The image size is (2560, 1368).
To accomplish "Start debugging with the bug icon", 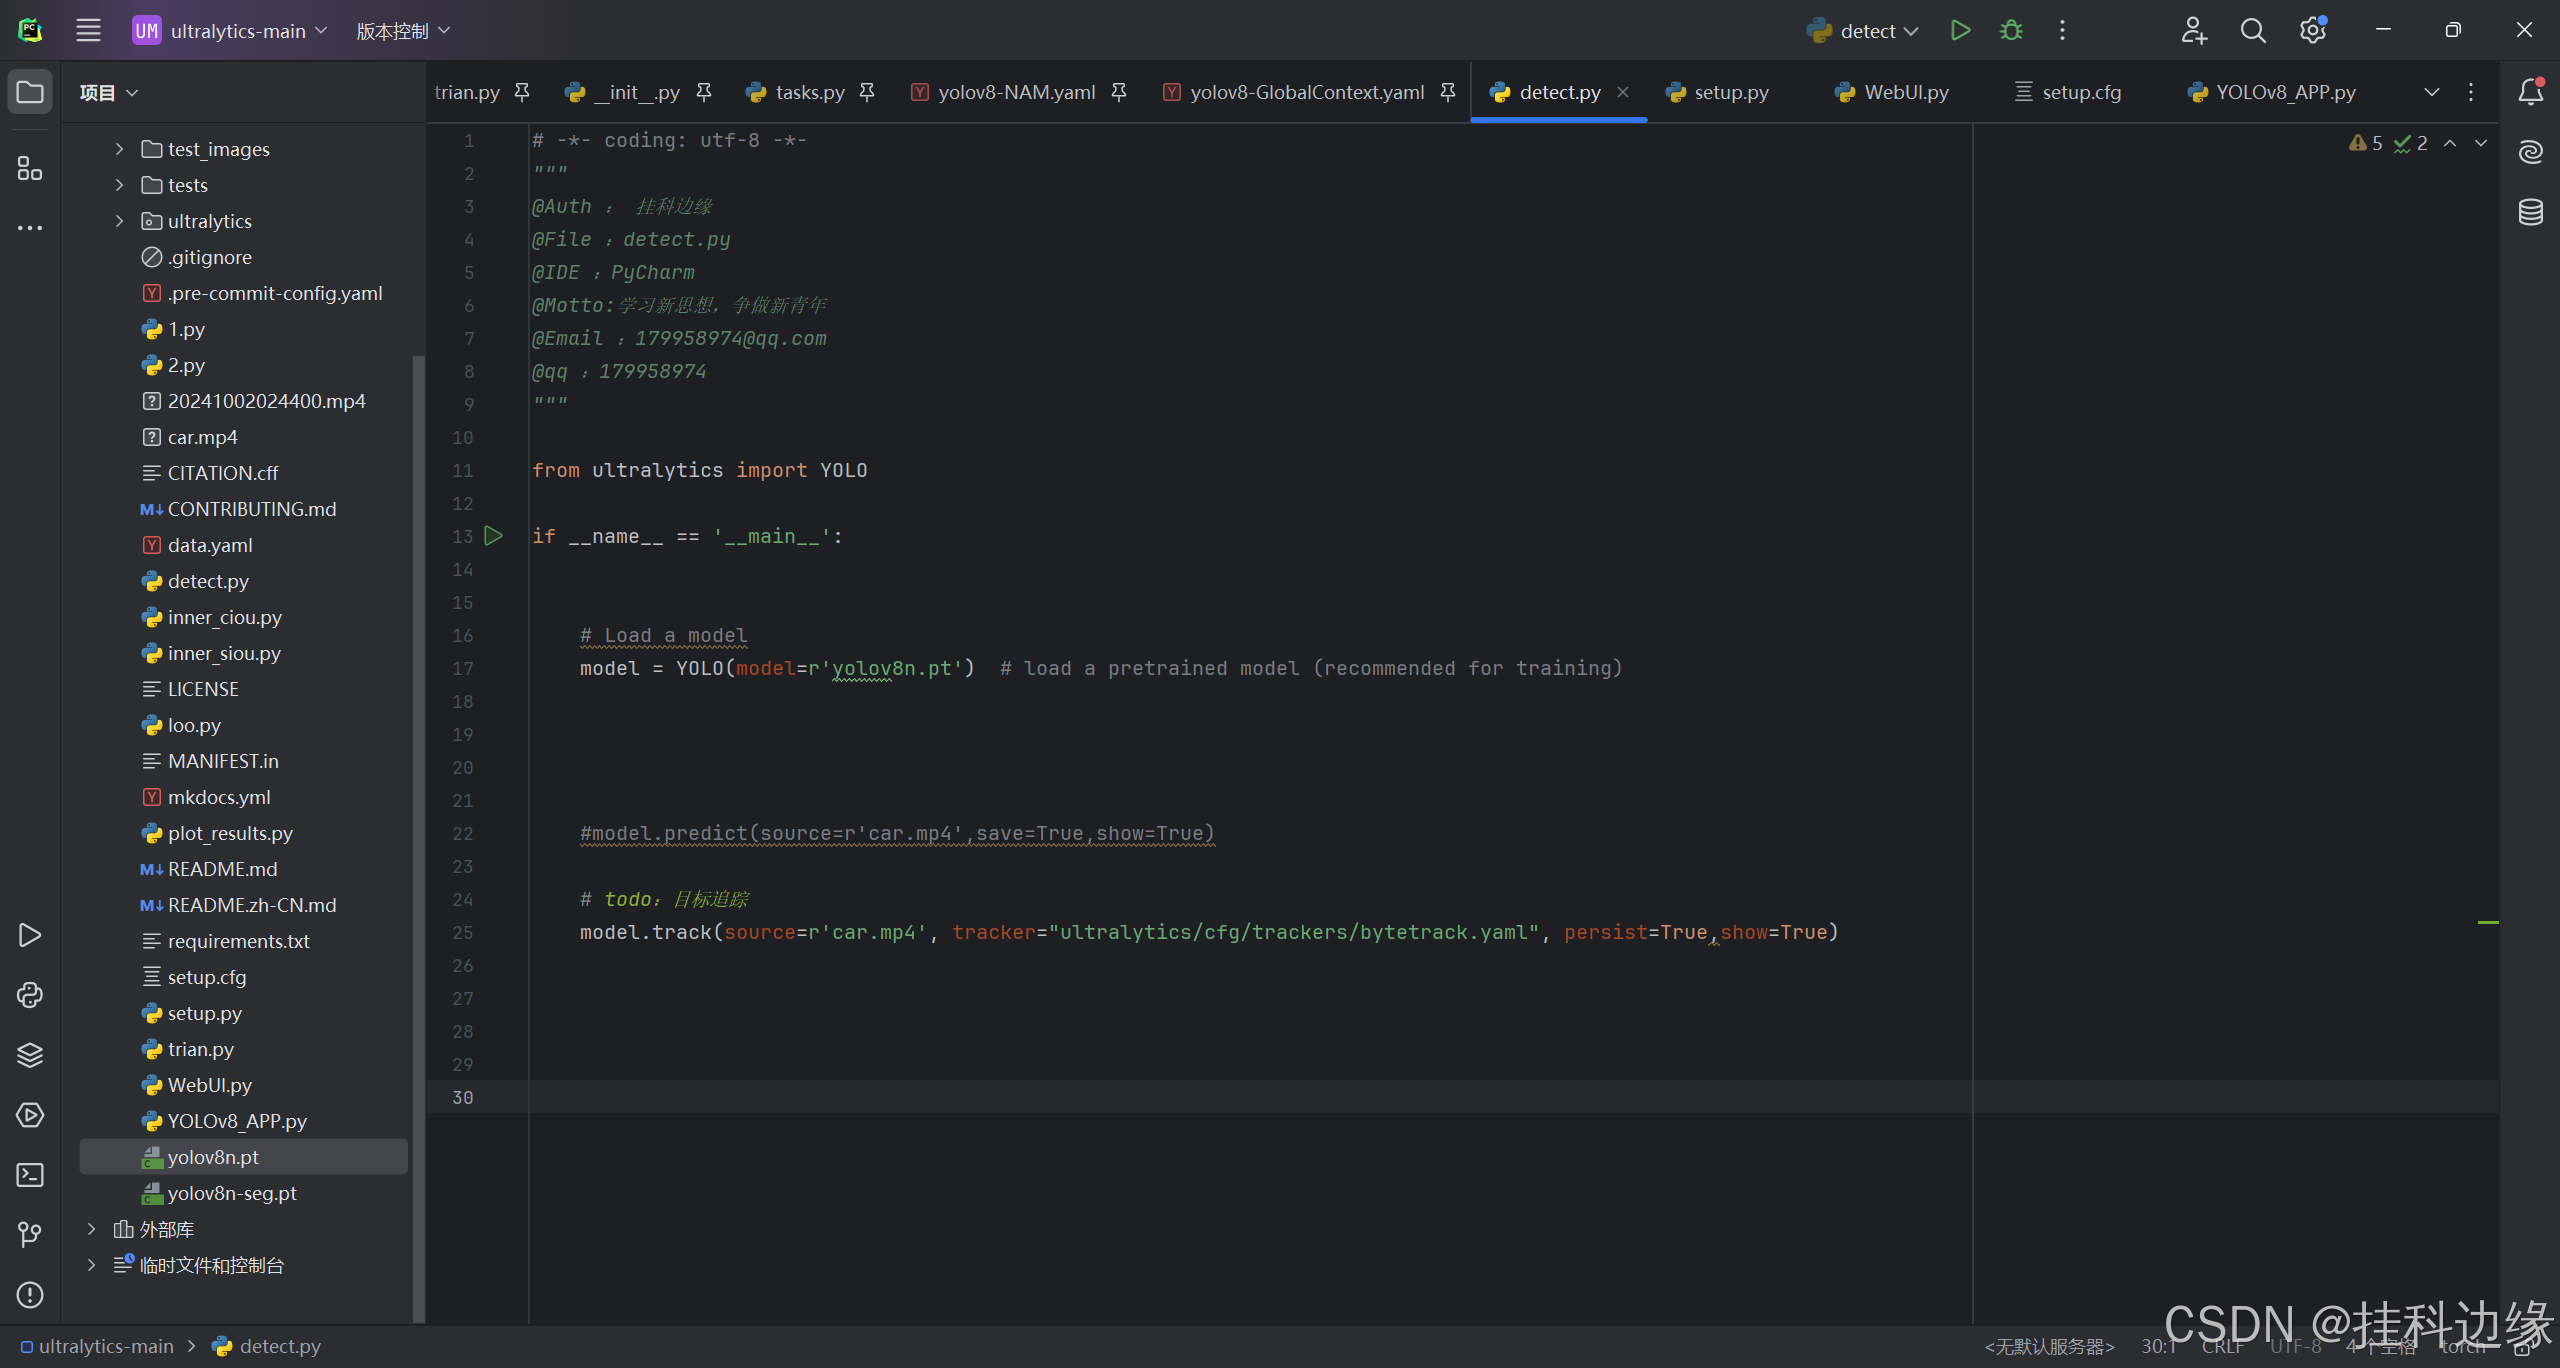I will [x=2011, y=30].
